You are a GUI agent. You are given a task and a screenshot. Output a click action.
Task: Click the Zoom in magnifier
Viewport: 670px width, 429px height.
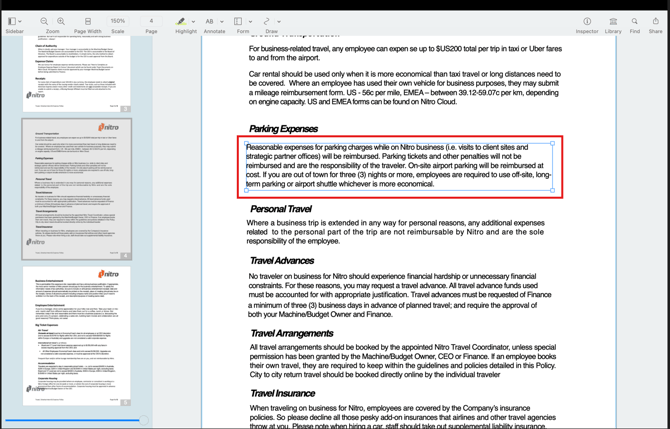61,20
